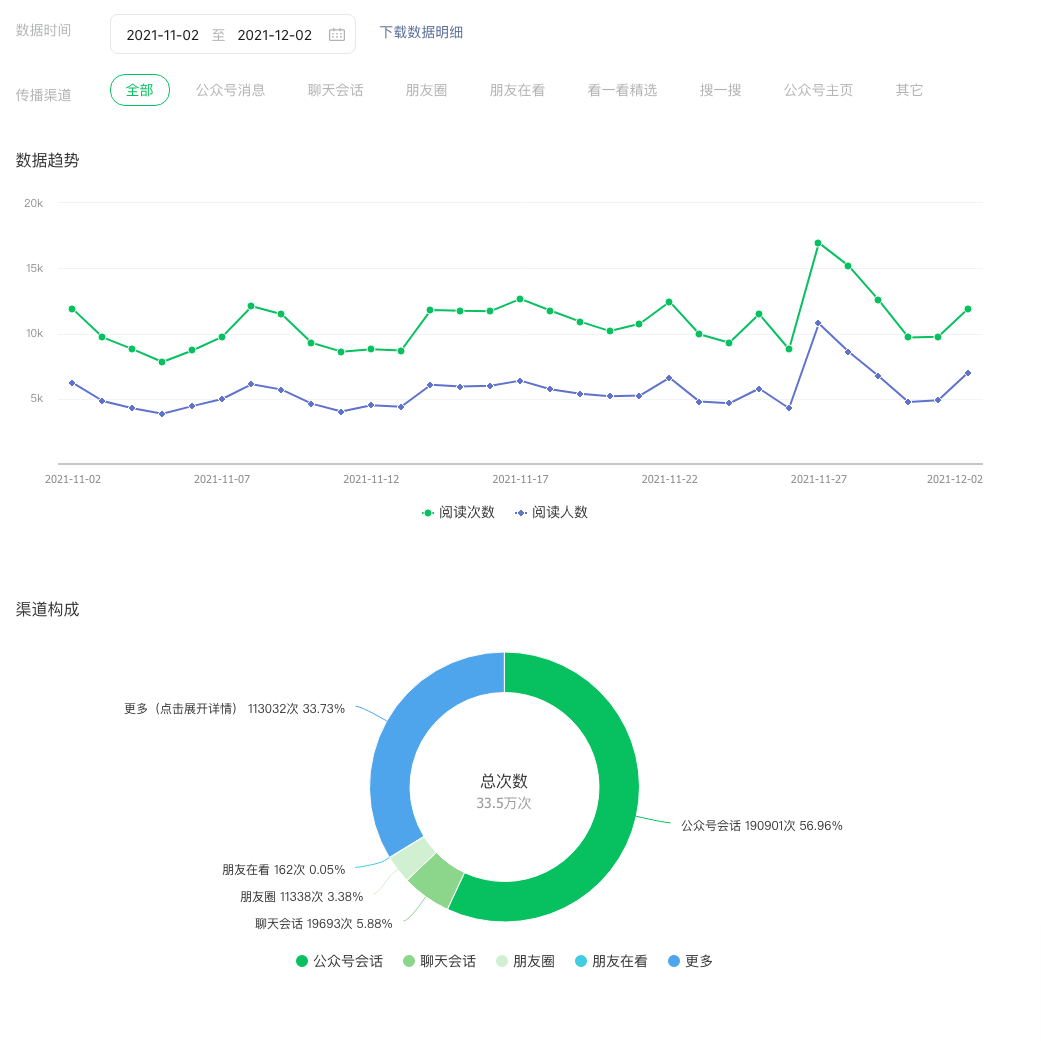Switch to 公众号消息 channel
This screenshot has height=1041, width=1041.
pos(230,90)
